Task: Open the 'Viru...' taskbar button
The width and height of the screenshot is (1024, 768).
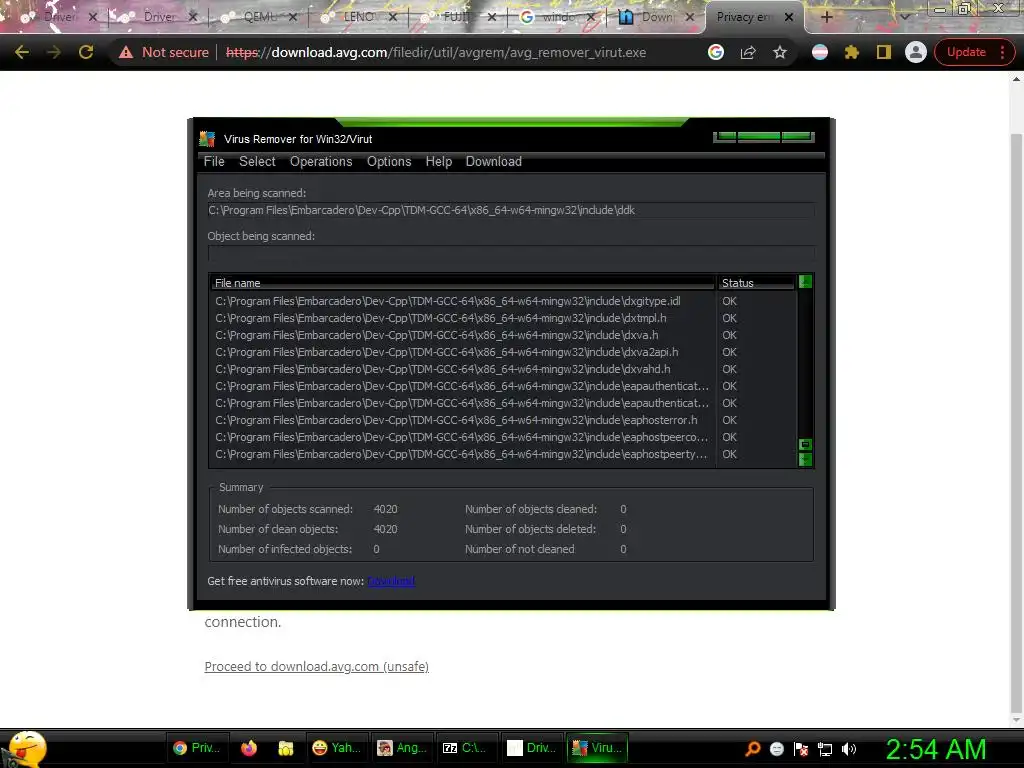Action: pos(596,748)
